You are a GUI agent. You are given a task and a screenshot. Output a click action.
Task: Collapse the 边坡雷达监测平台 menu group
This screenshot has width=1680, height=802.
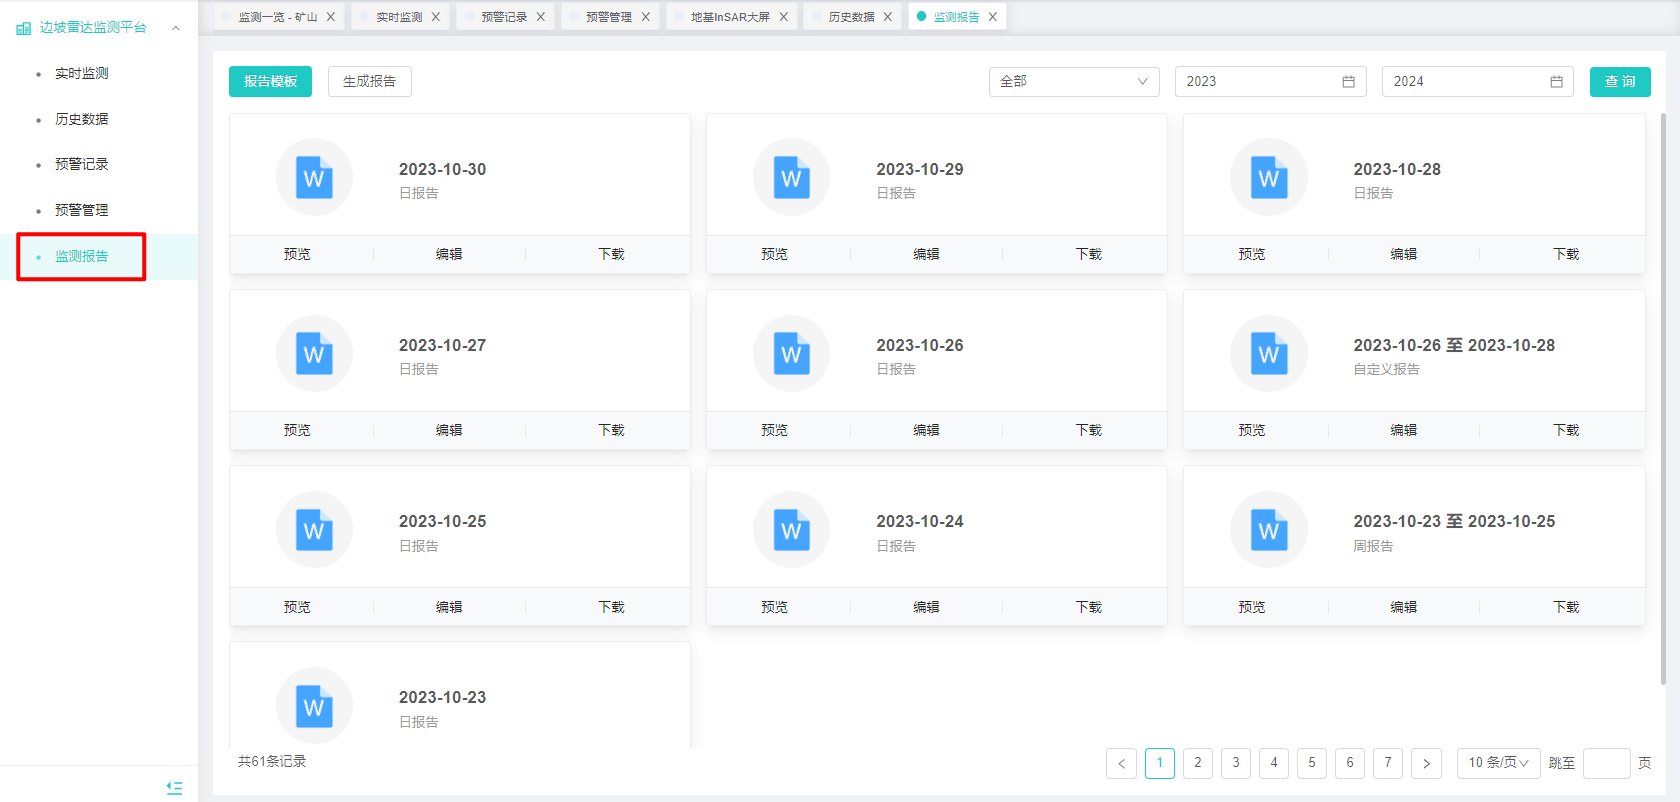point(176,28)
